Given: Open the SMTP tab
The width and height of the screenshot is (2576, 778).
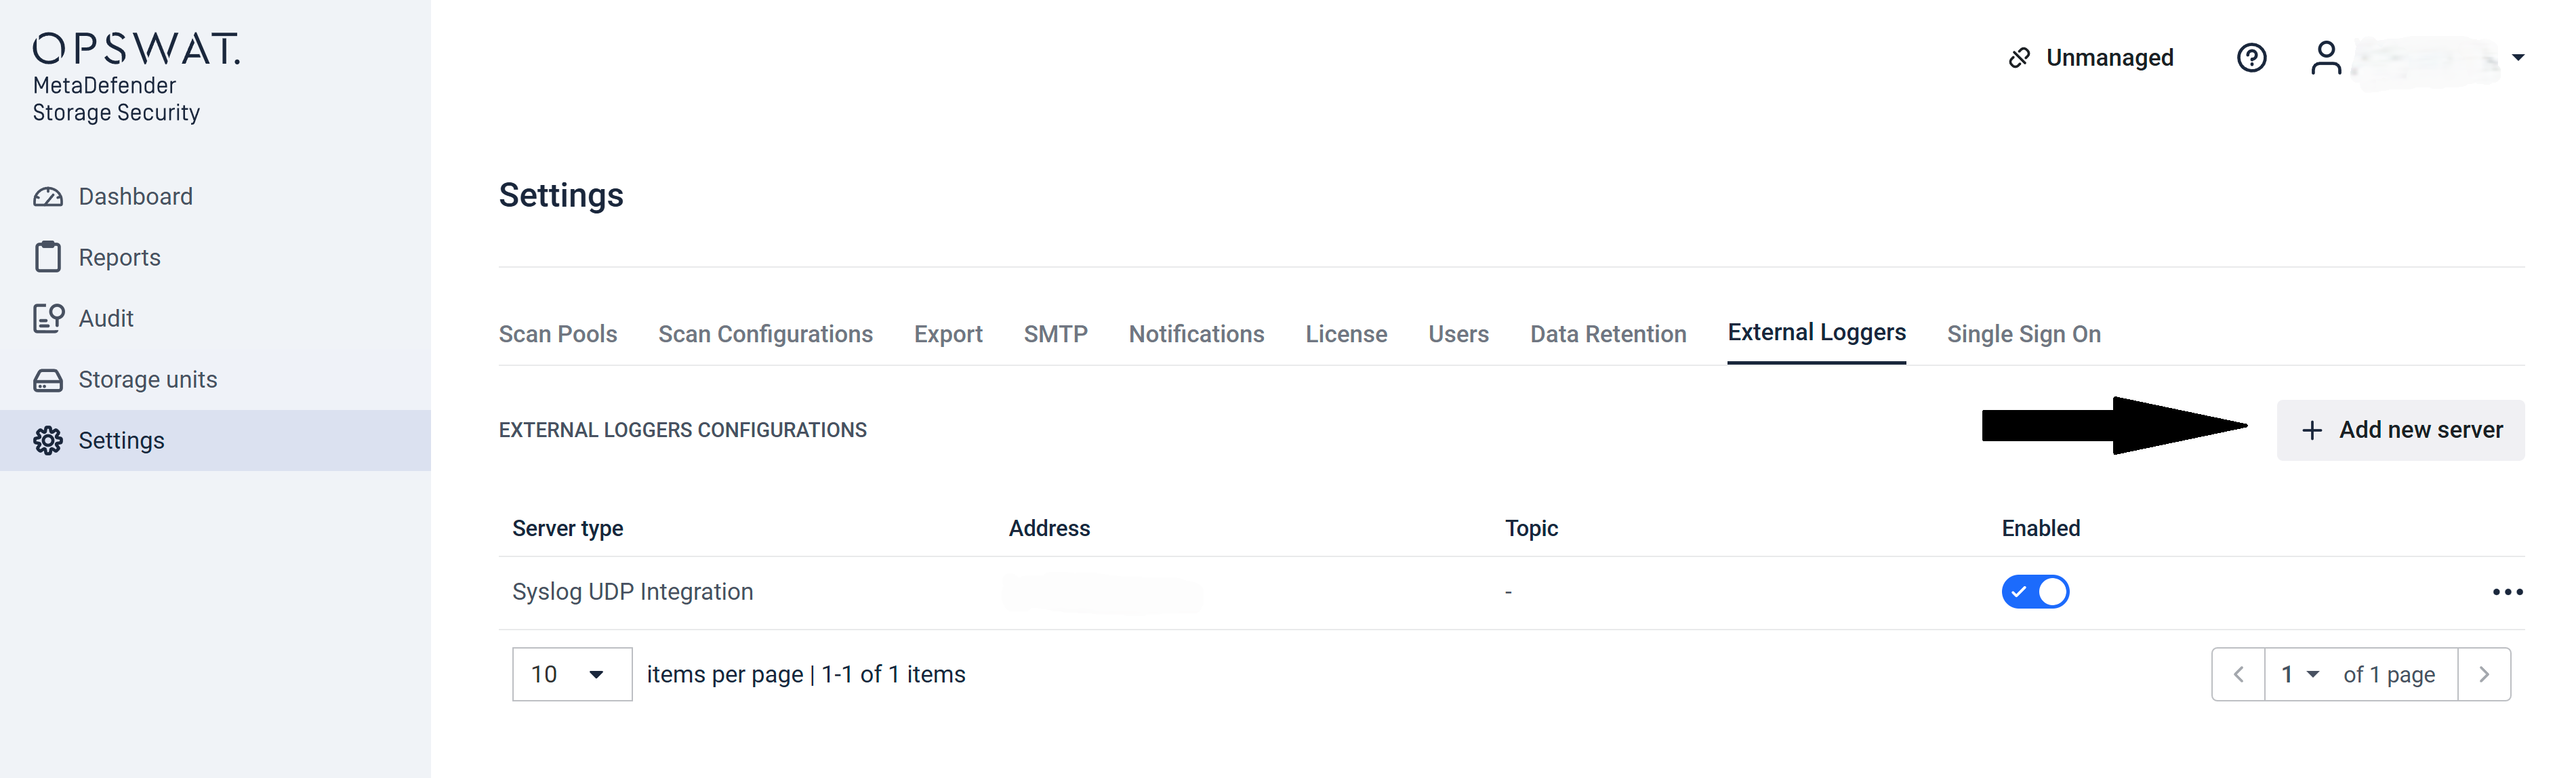Looking at the screenshot, I should (x=1055, y=334).
